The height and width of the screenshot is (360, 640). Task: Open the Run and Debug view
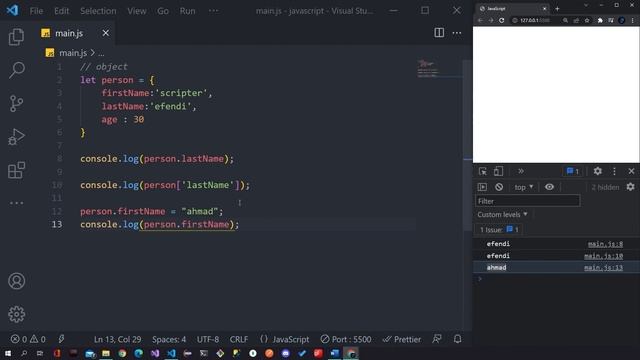(x=16, y=137)
